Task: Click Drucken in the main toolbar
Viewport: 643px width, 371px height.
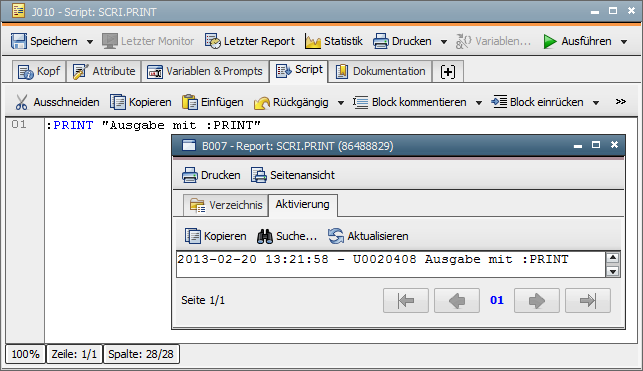Action: (x=402, y=41)
